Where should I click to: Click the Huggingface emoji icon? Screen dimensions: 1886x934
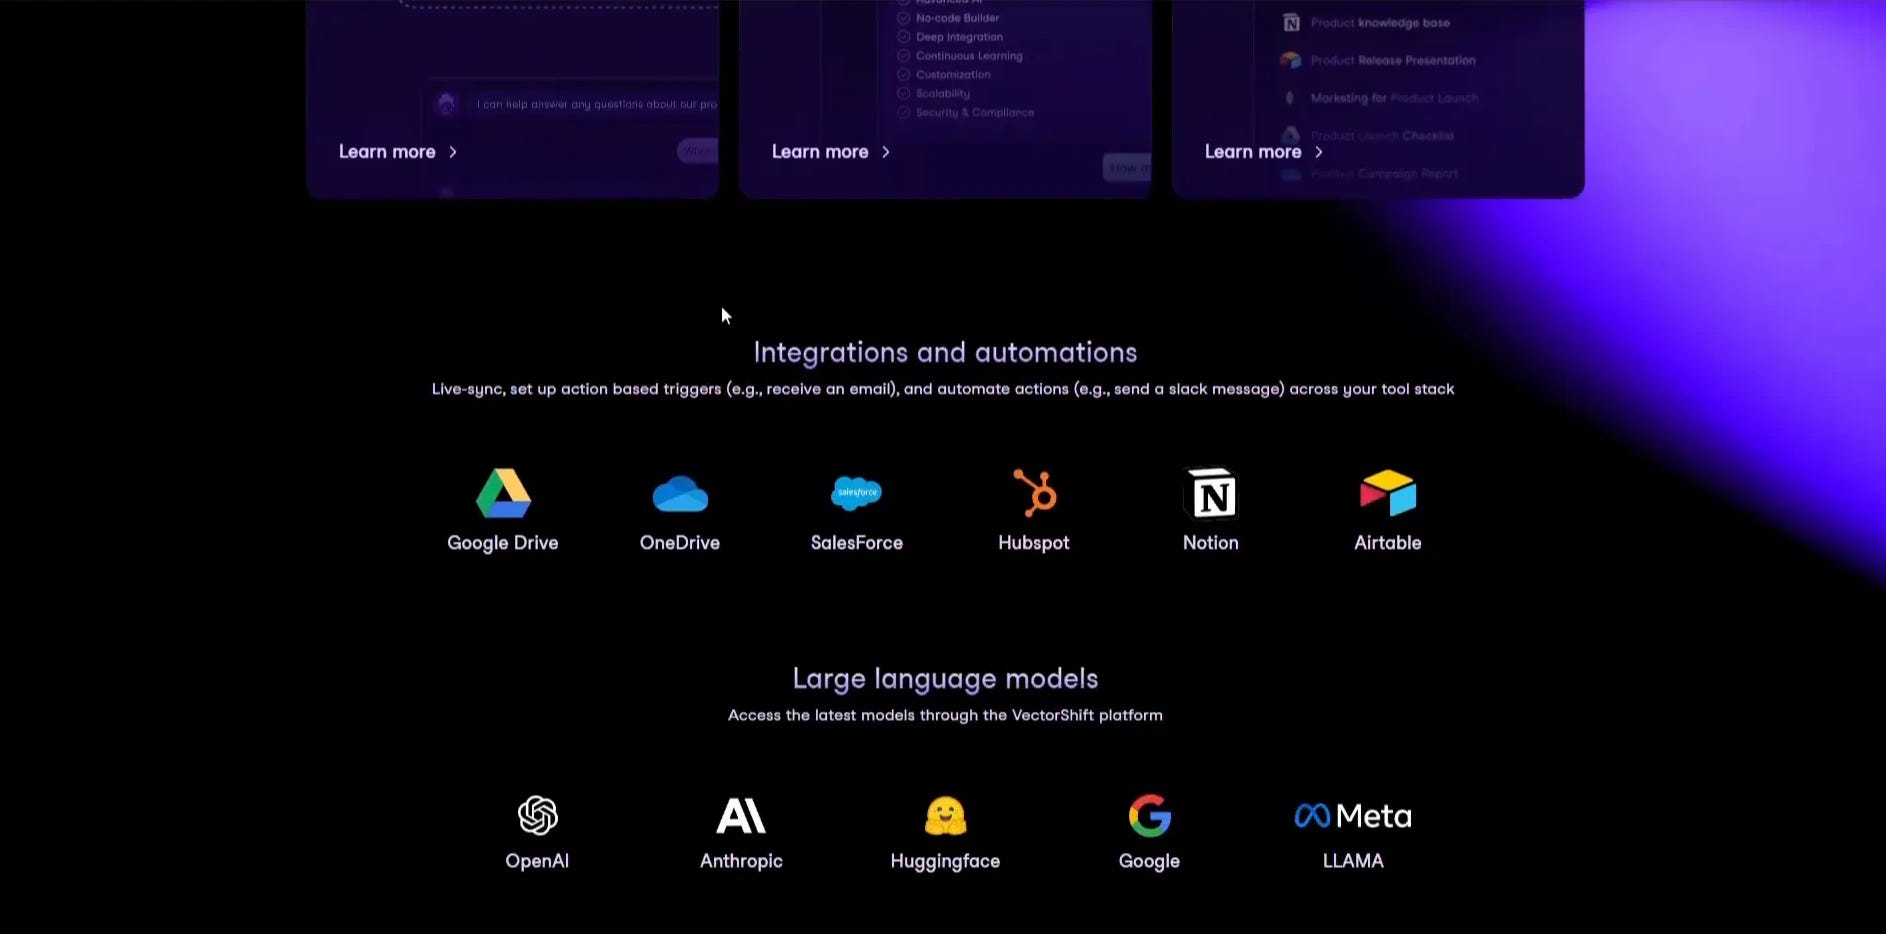coord(944,815)
